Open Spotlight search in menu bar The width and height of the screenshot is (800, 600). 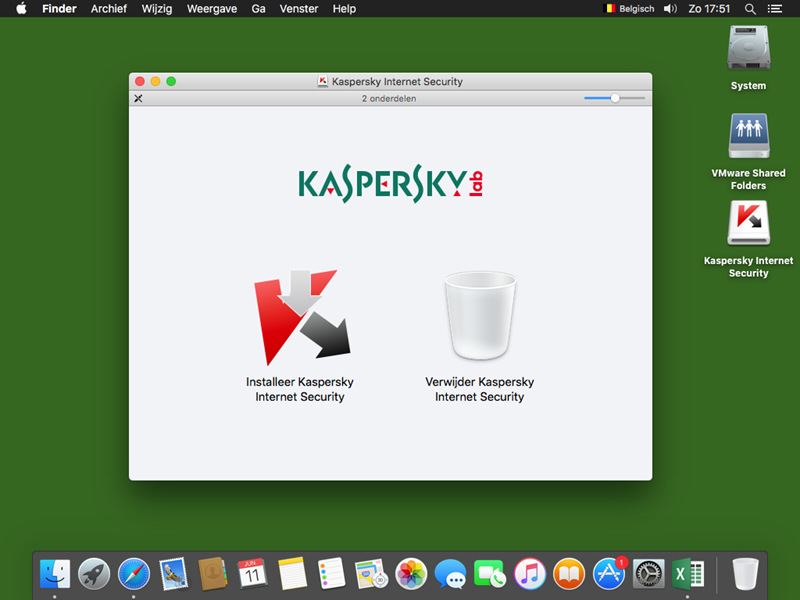click(751, 9)
